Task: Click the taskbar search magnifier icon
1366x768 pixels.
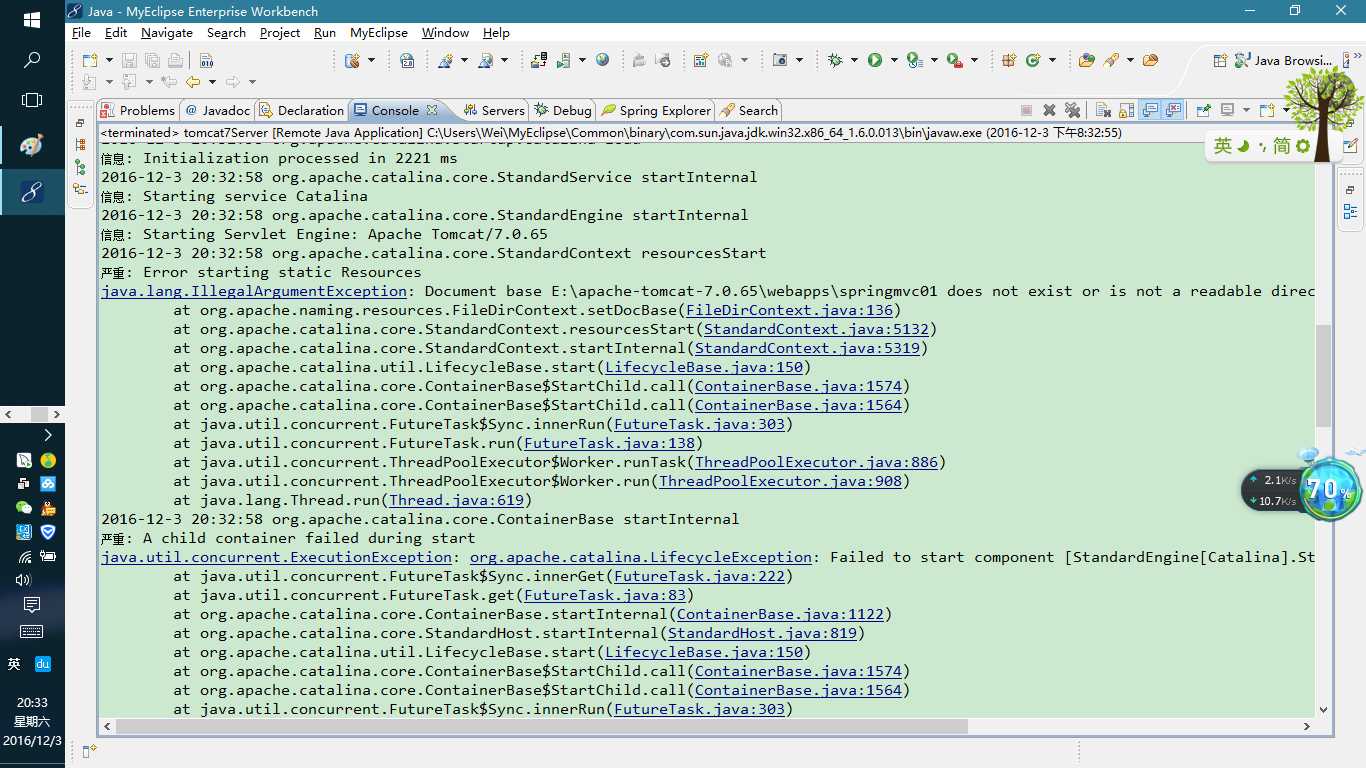Action: point(32,60)
